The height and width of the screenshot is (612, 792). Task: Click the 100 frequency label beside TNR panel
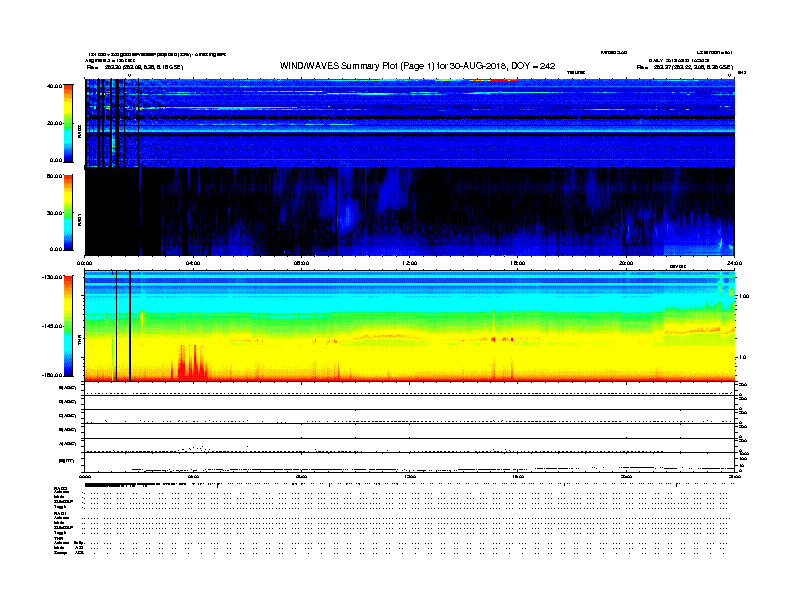coord(744,296)
